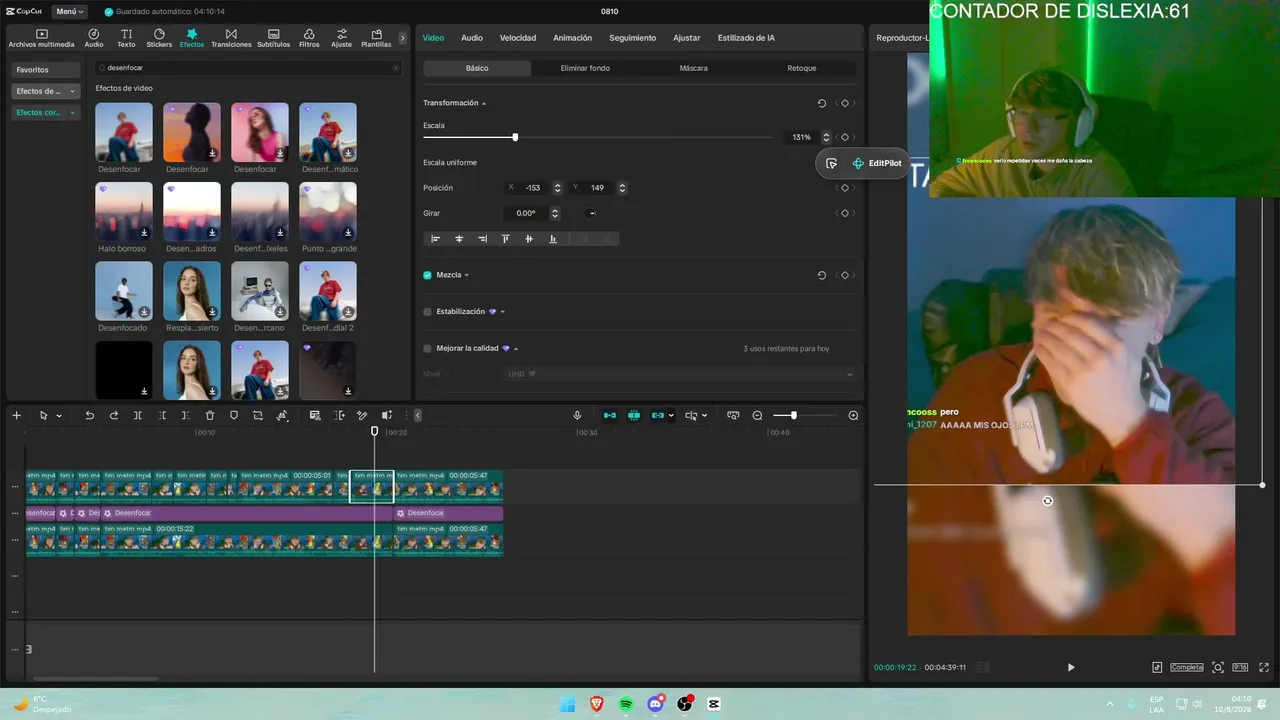
Task: Toggle main track magnet in timeline toolbar
Action: 609,415
